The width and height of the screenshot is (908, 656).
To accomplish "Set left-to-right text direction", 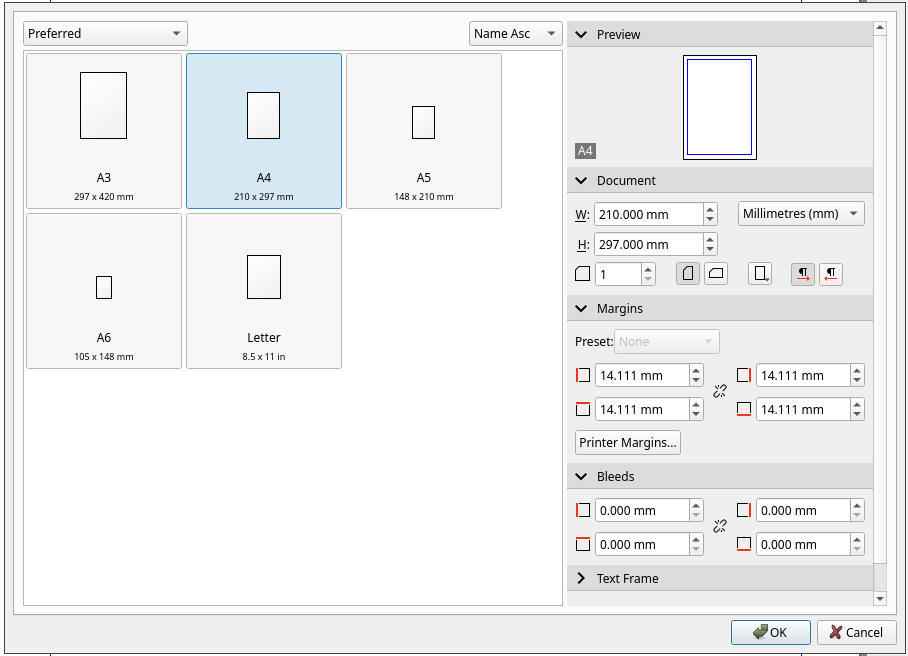I will (x=802, y=274).
